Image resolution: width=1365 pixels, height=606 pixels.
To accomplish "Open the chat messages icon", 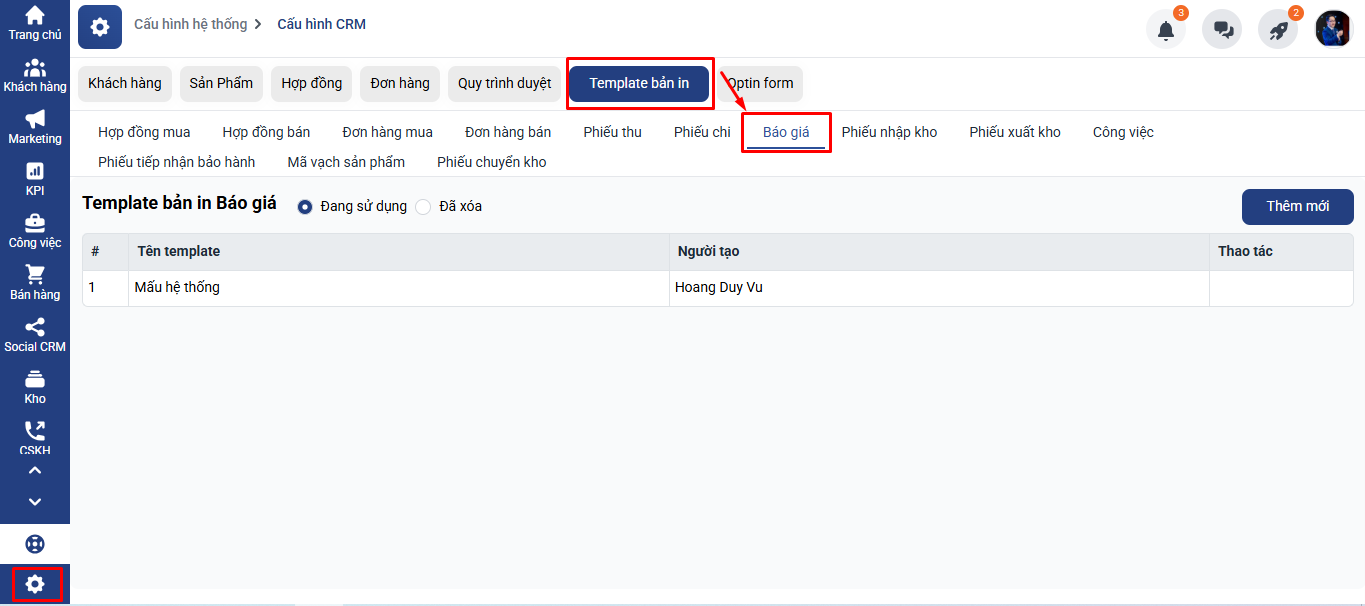I will (1222, 30).
